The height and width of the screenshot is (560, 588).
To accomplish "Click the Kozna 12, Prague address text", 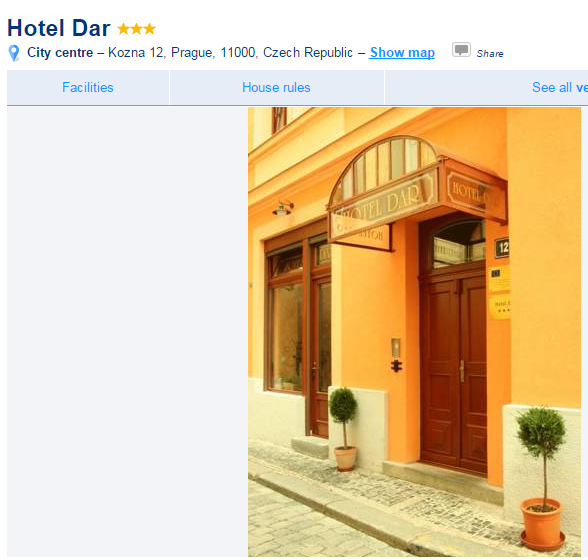I will coord(162,53).
